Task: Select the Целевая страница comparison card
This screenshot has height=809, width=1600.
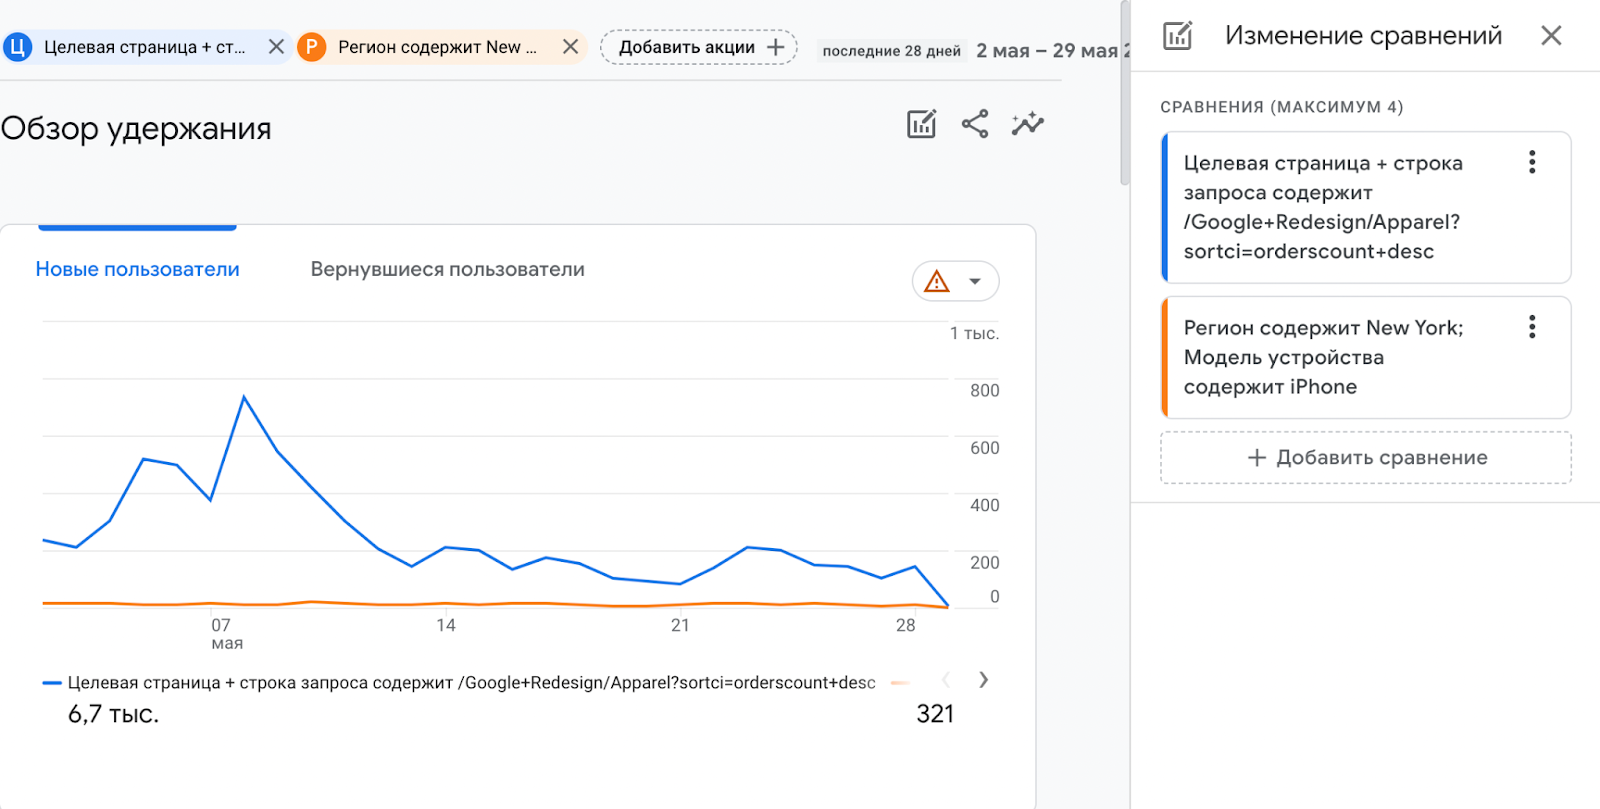Action: pos(1366,208)
